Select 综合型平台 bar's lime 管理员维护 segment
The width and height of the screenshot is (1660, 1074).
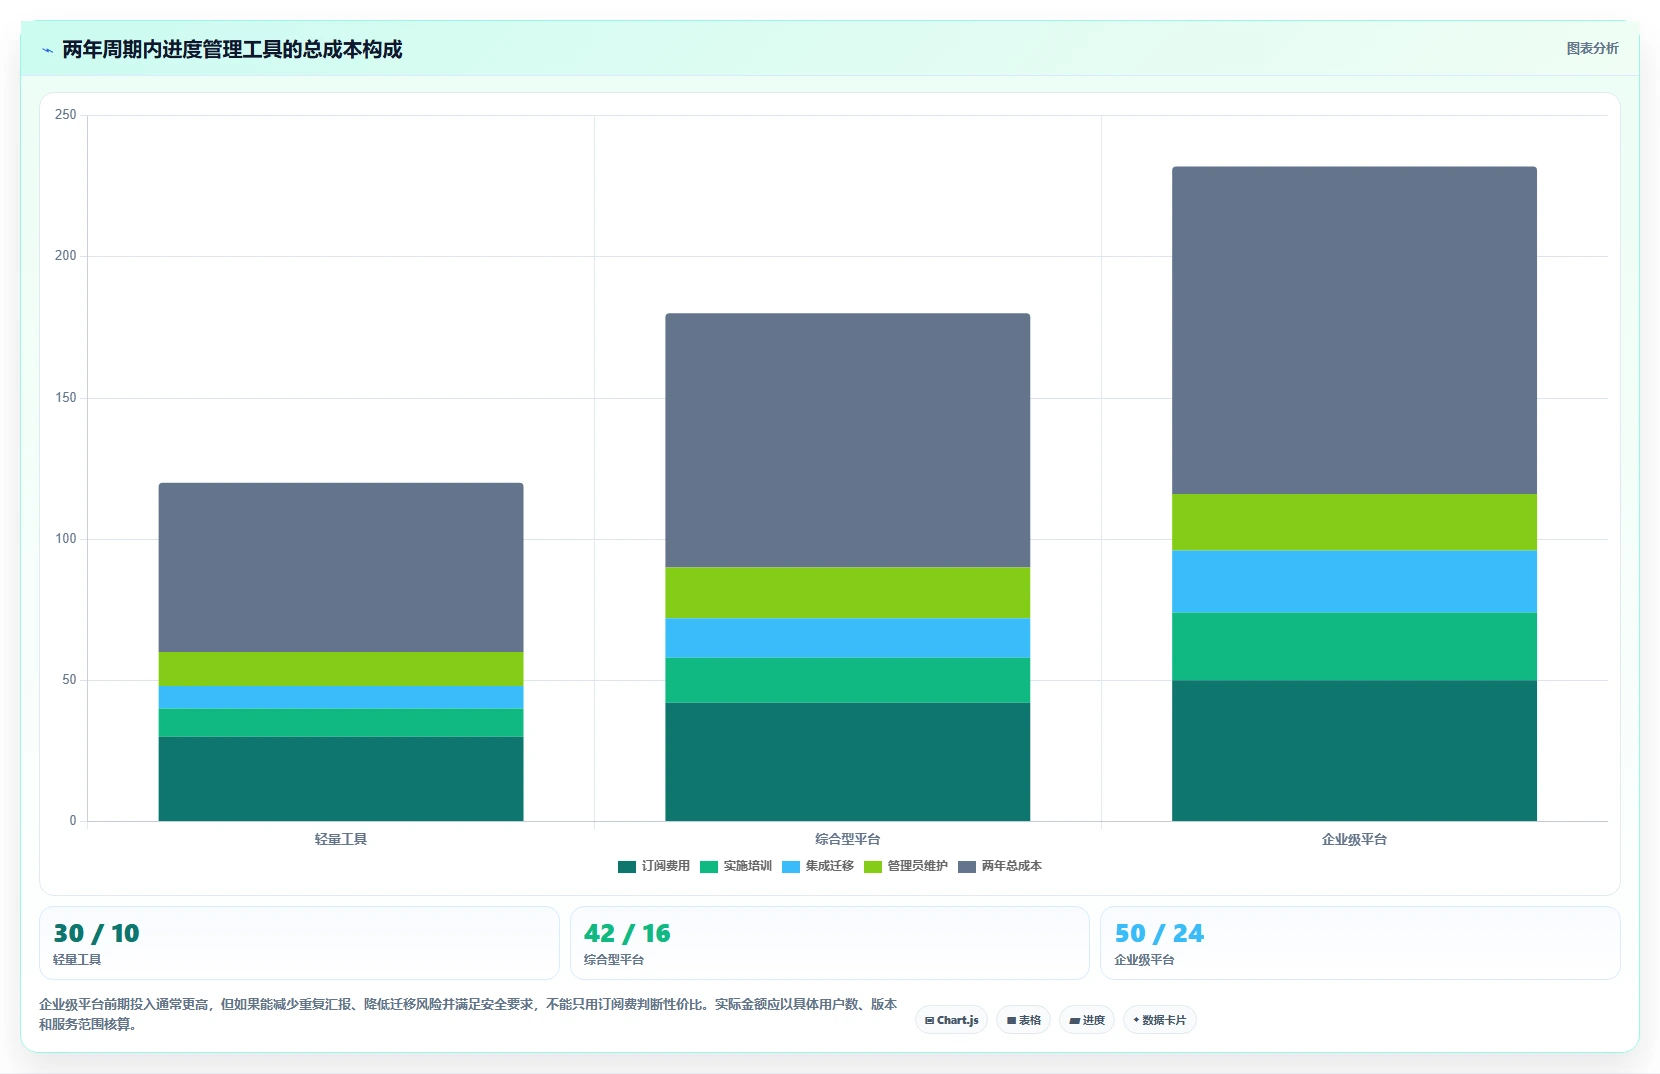848,593
